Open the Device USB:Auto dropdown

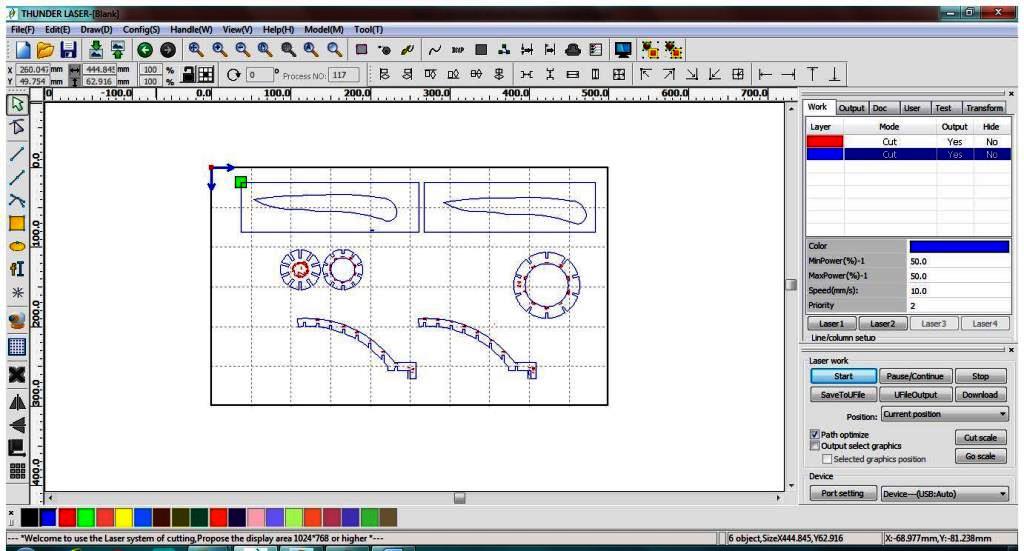coord(944,494)
